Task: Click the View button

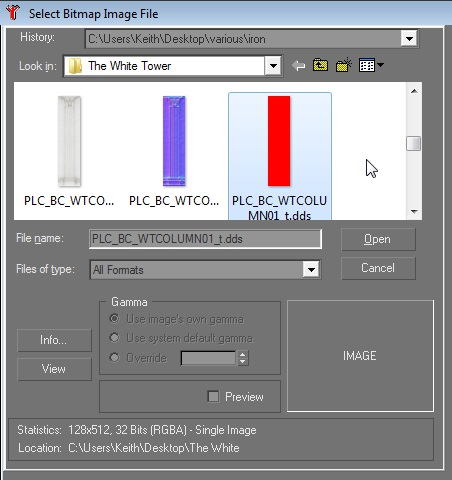Action: pos(54,369)
